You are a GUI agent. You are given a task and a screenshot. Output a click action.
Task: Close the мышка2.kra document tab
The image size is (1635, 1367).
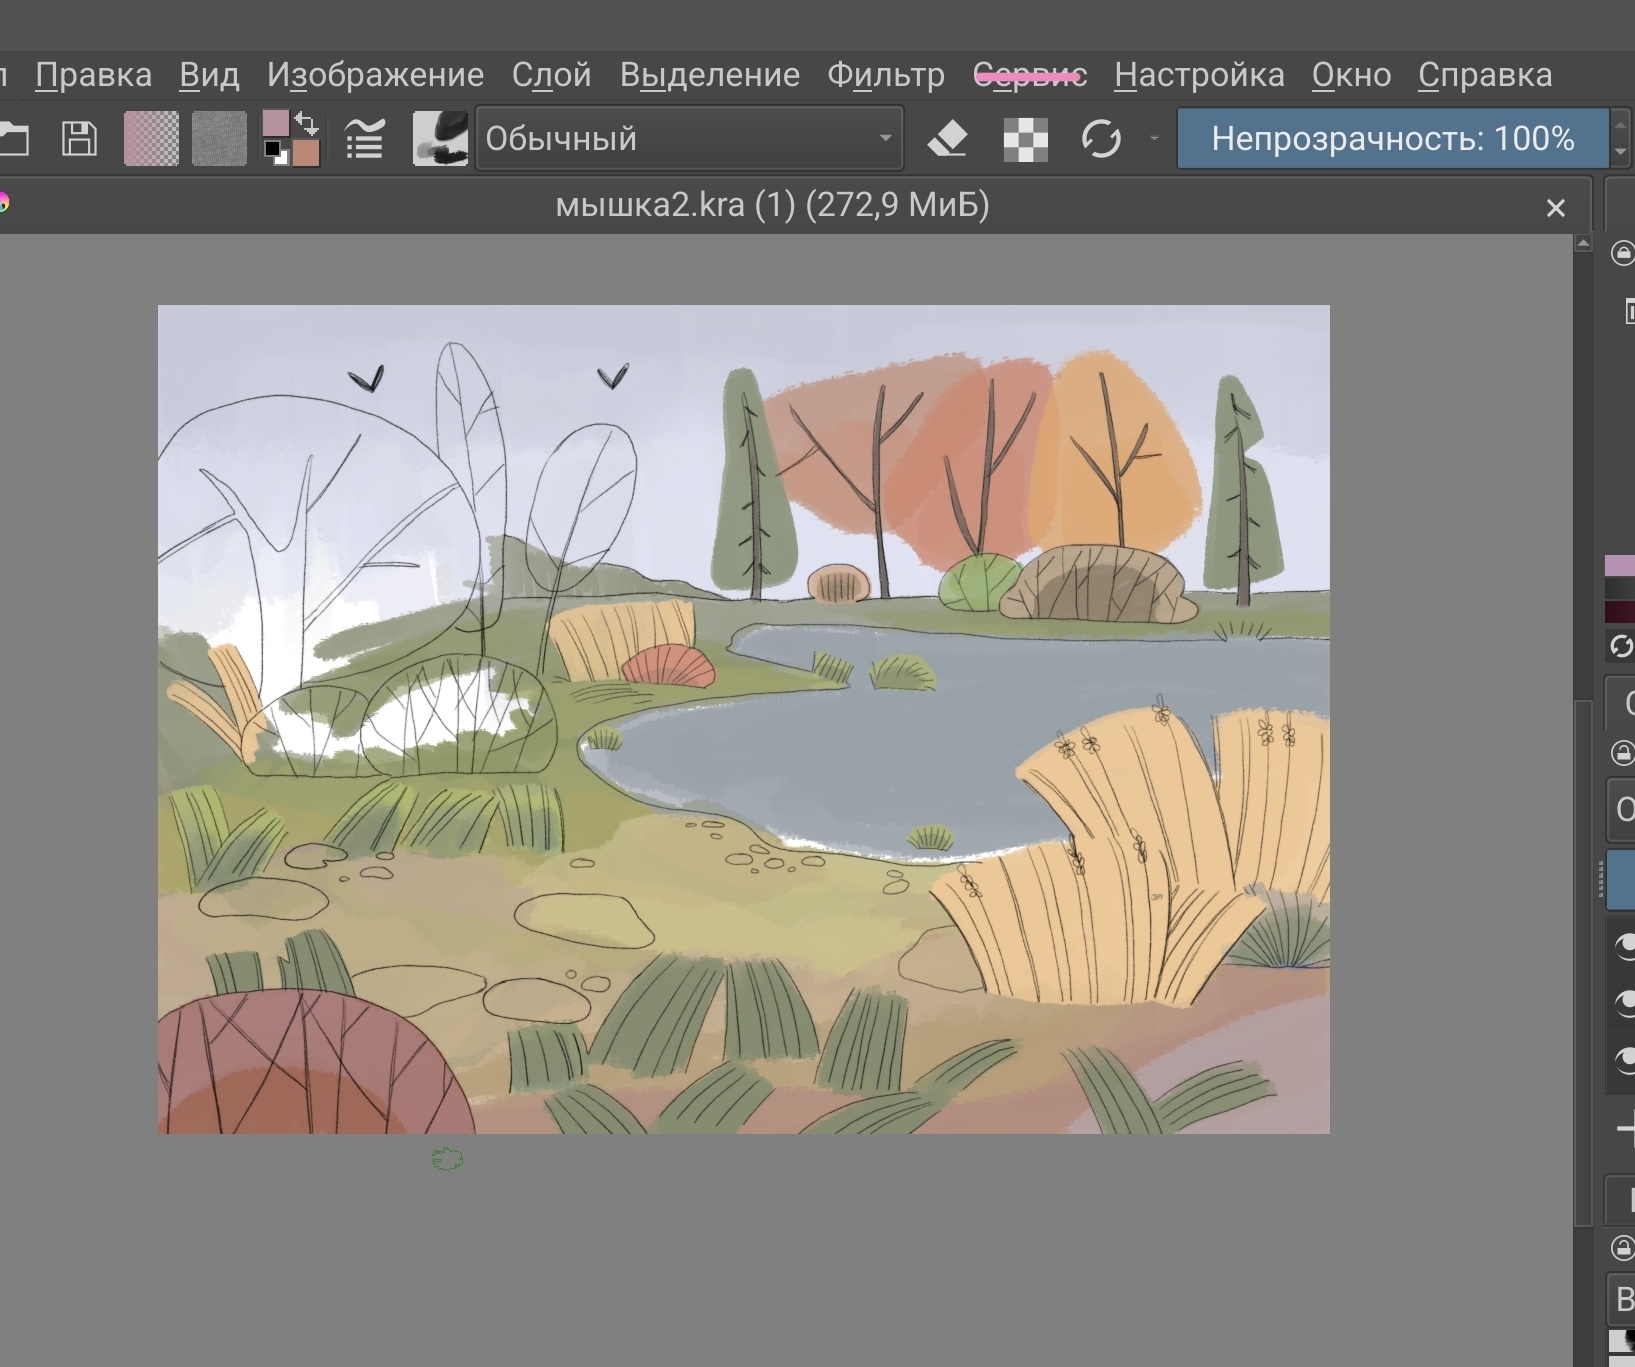point(1555,208)
